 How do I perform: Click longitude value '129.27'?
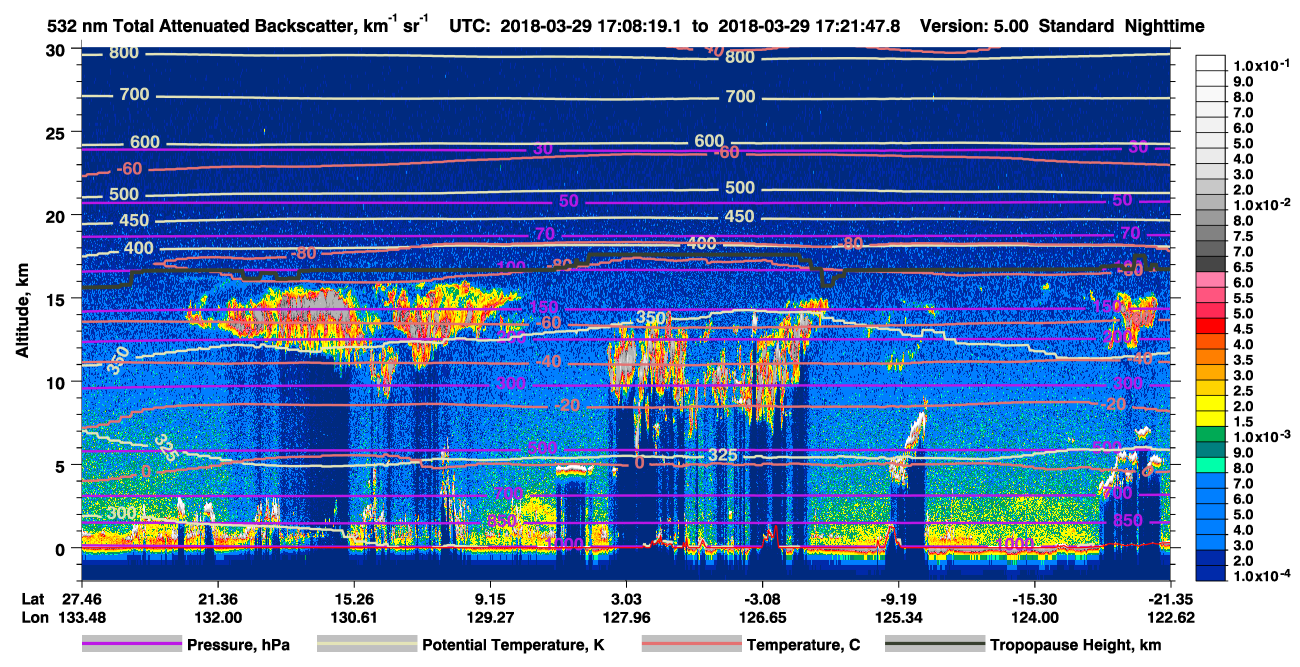pos(490,617)
